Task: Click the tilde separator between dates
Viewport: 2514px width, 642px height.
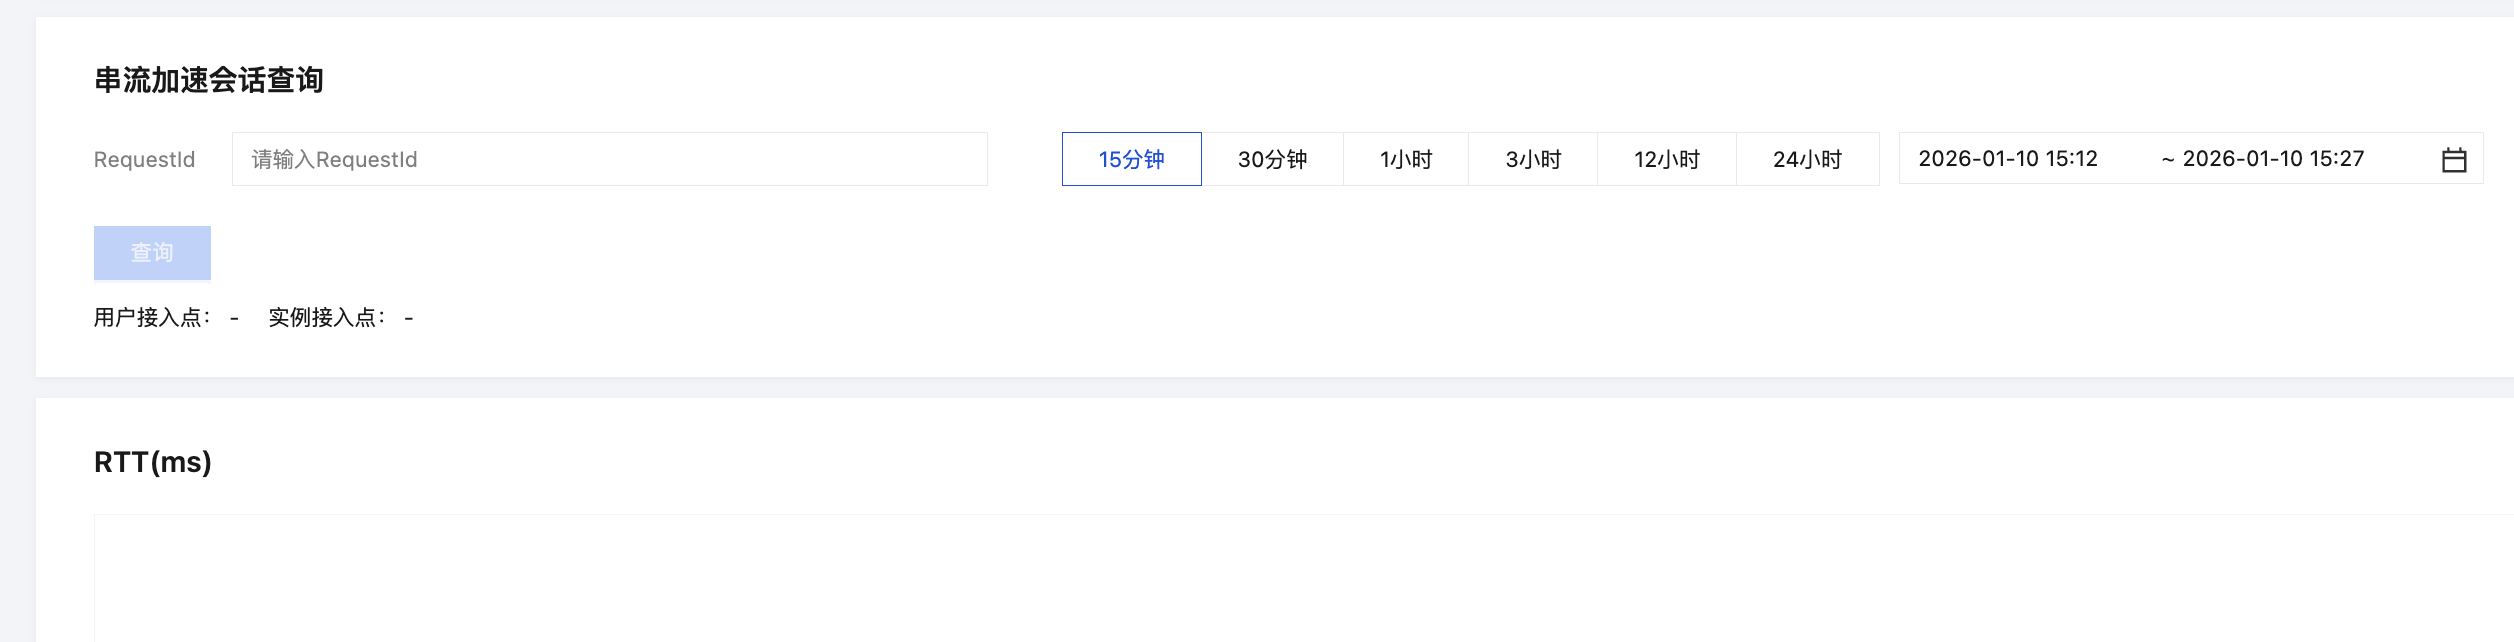Action: (x=2167, y=160)
